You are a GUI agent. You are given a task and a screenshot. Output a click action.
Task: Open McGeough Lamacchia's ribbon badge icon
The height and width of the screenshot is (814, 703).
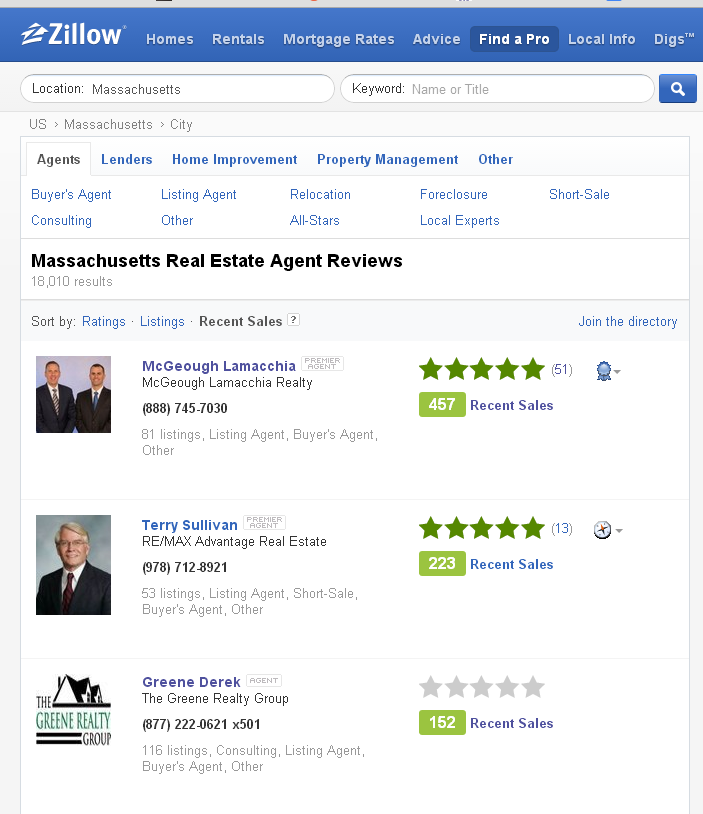(603, 371)
